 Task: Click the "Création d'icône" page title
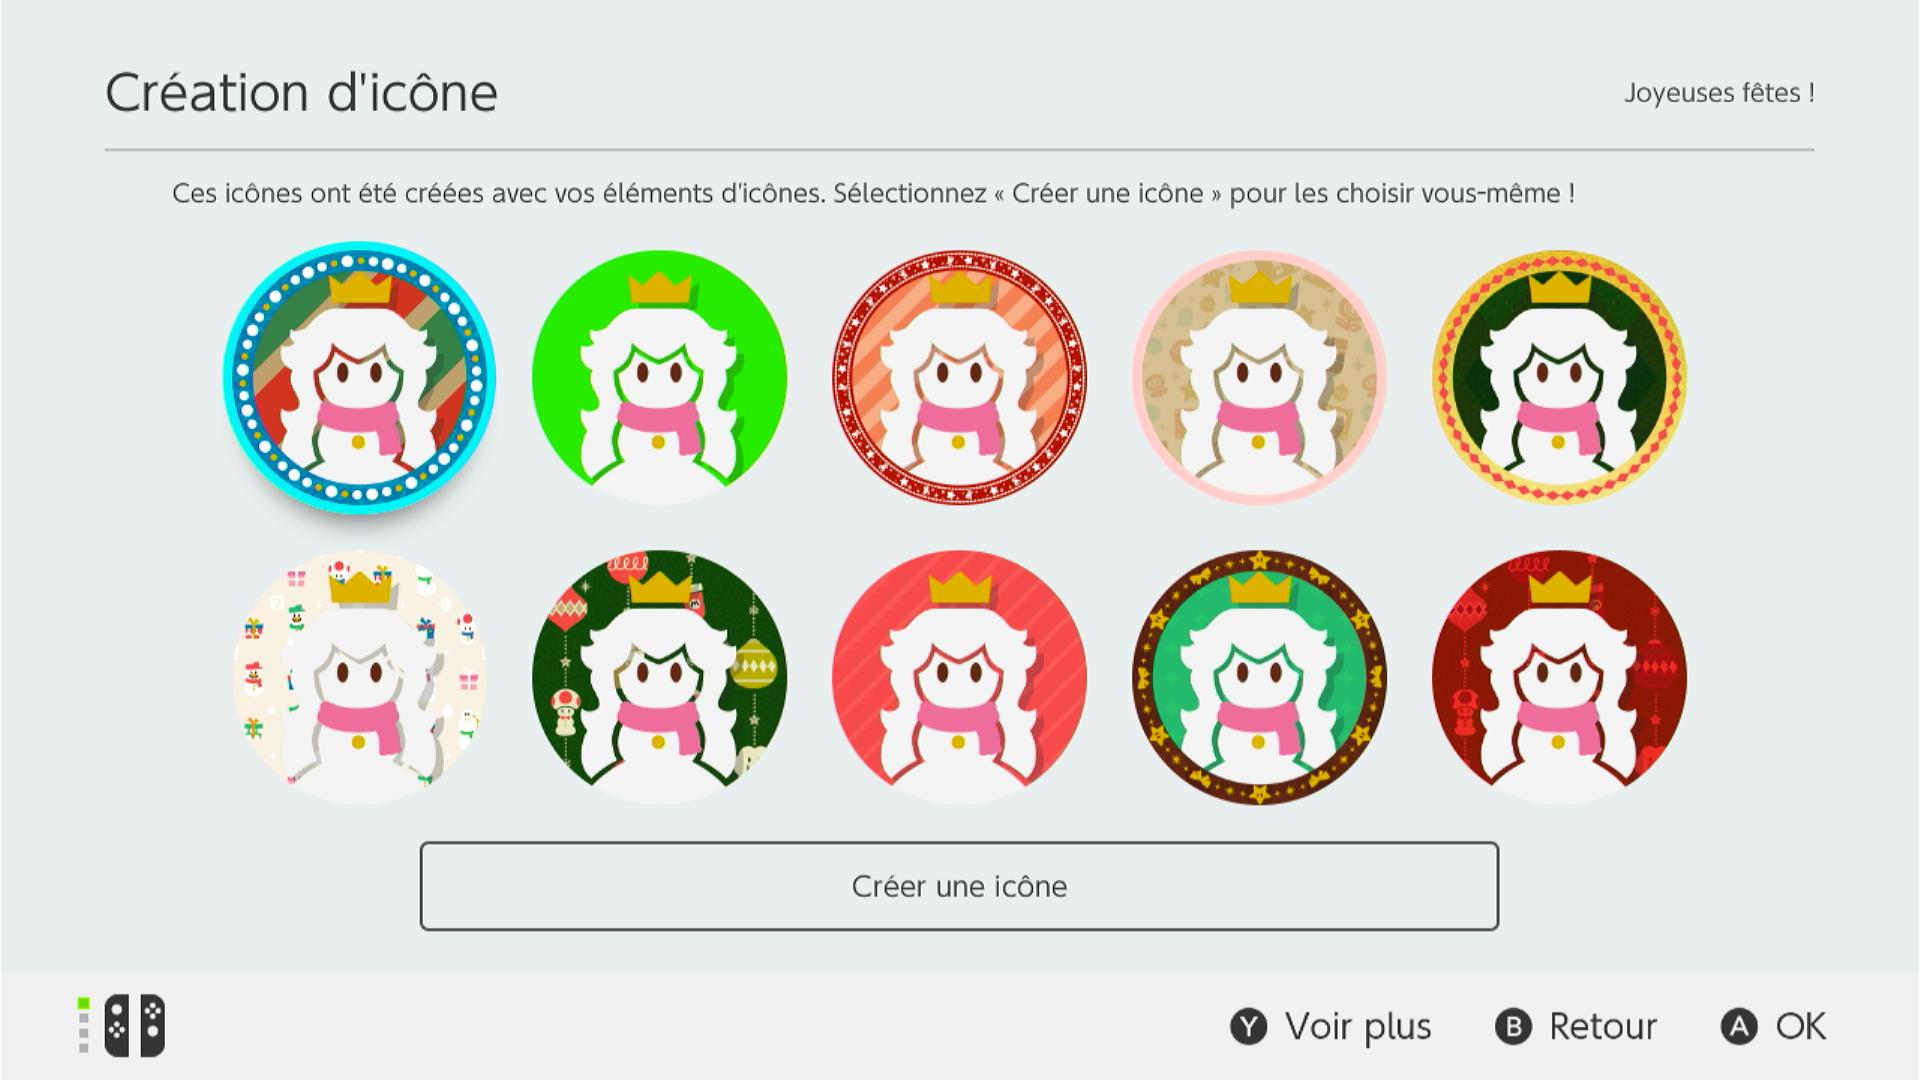click(301, 93)
